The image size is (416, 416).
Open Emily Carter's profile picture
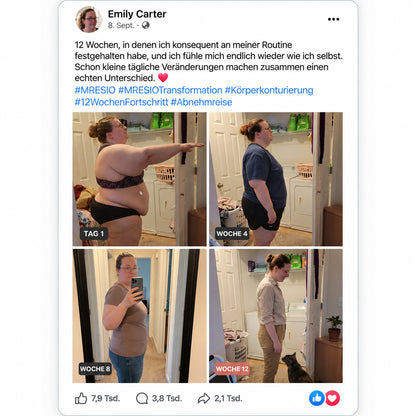[x=88, y=19]
